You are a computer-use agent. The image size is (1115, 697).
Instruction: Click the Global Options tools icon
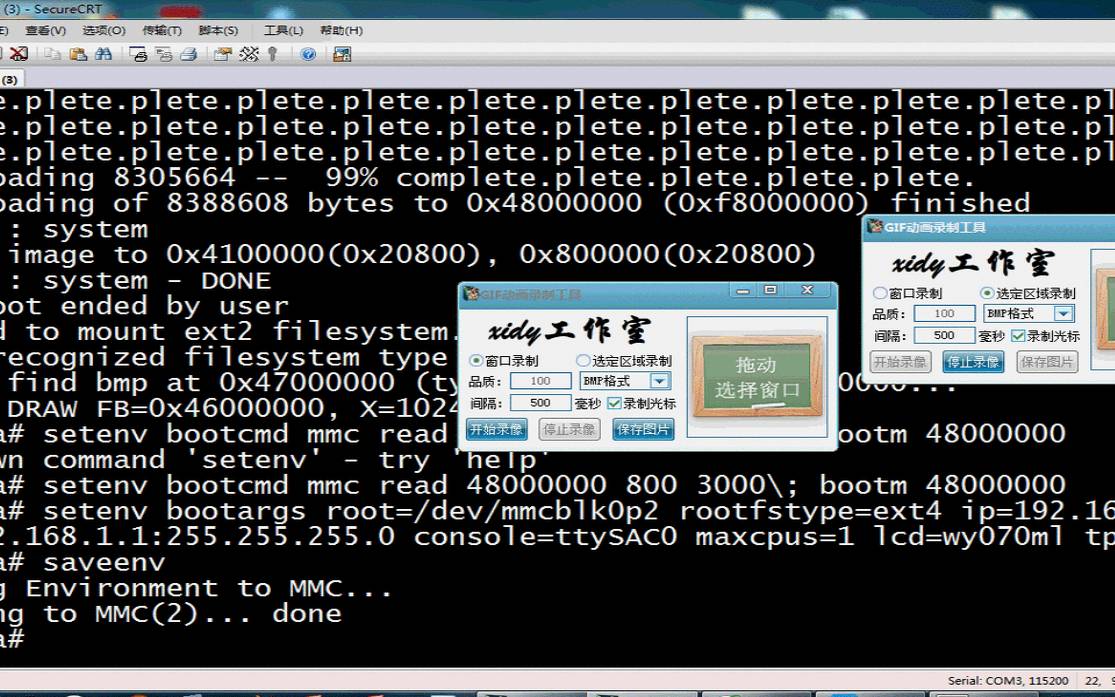coord(249,54)
